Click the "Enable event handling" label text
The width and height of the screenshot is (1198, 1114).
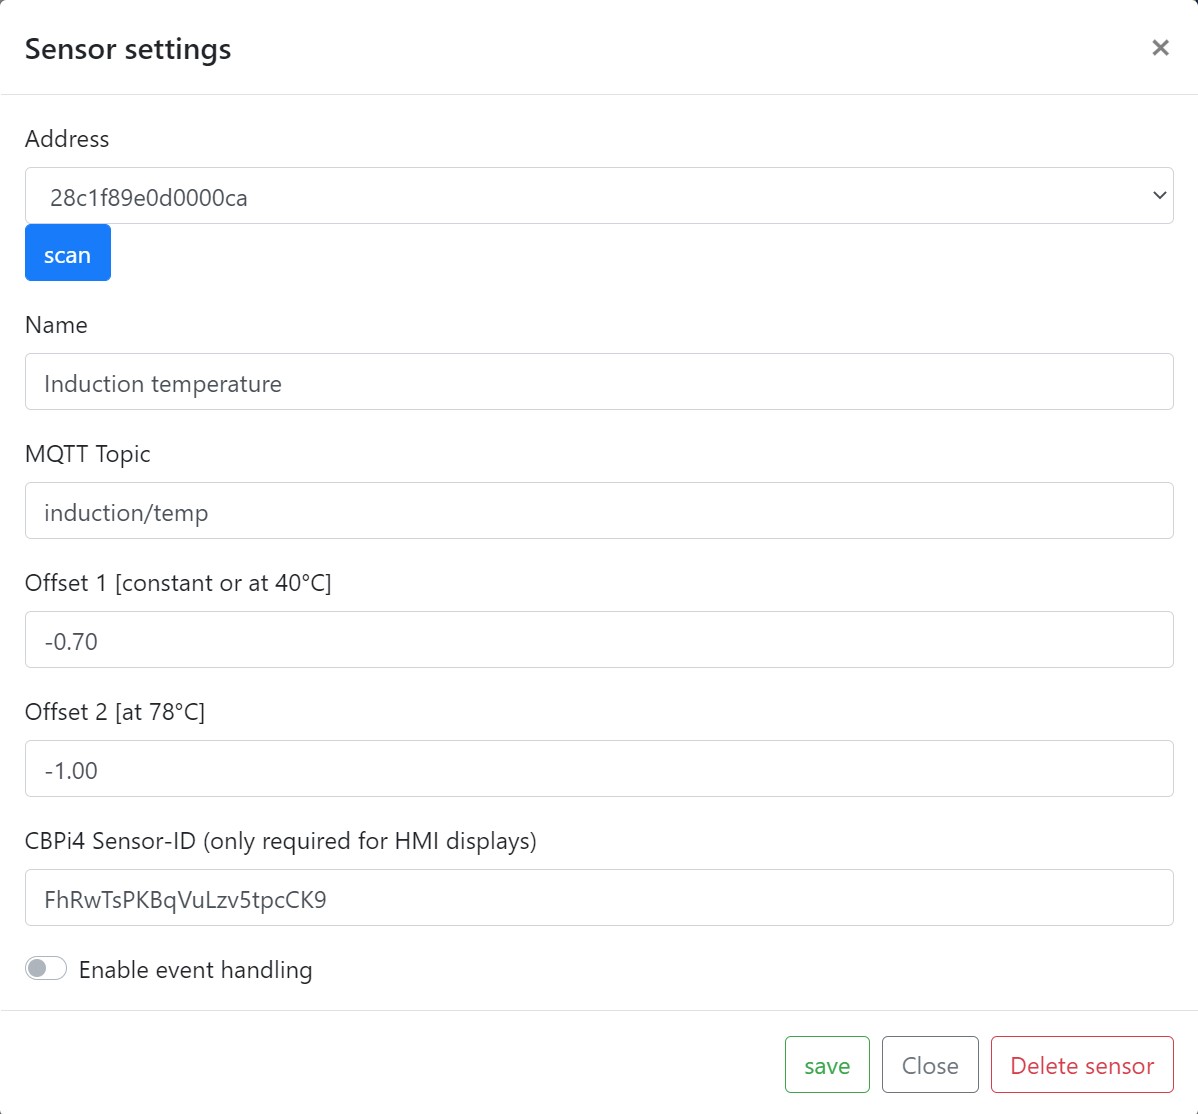[195, 970]
